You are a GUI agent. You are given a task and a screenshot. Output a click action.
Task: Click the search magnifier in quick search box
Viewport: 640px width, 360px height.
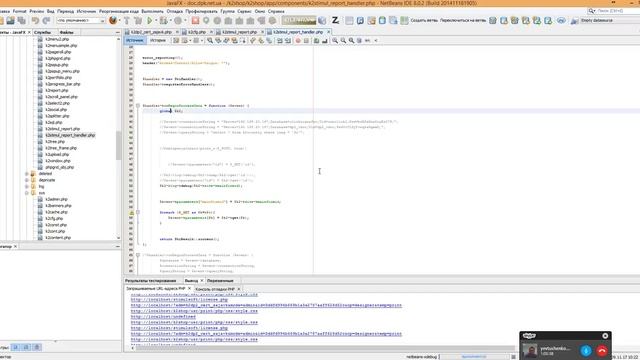(591, 11)
